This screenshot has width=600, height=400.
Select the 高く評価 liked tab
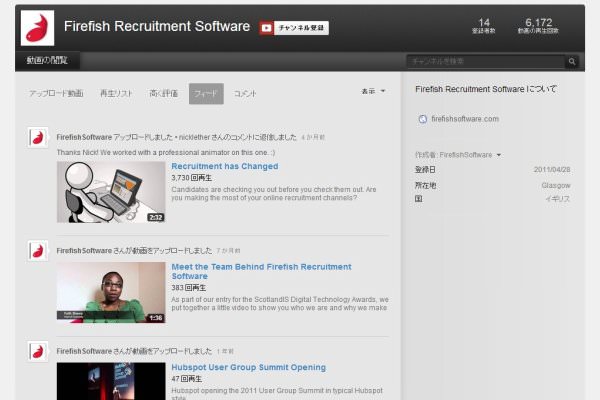[163, 93]
